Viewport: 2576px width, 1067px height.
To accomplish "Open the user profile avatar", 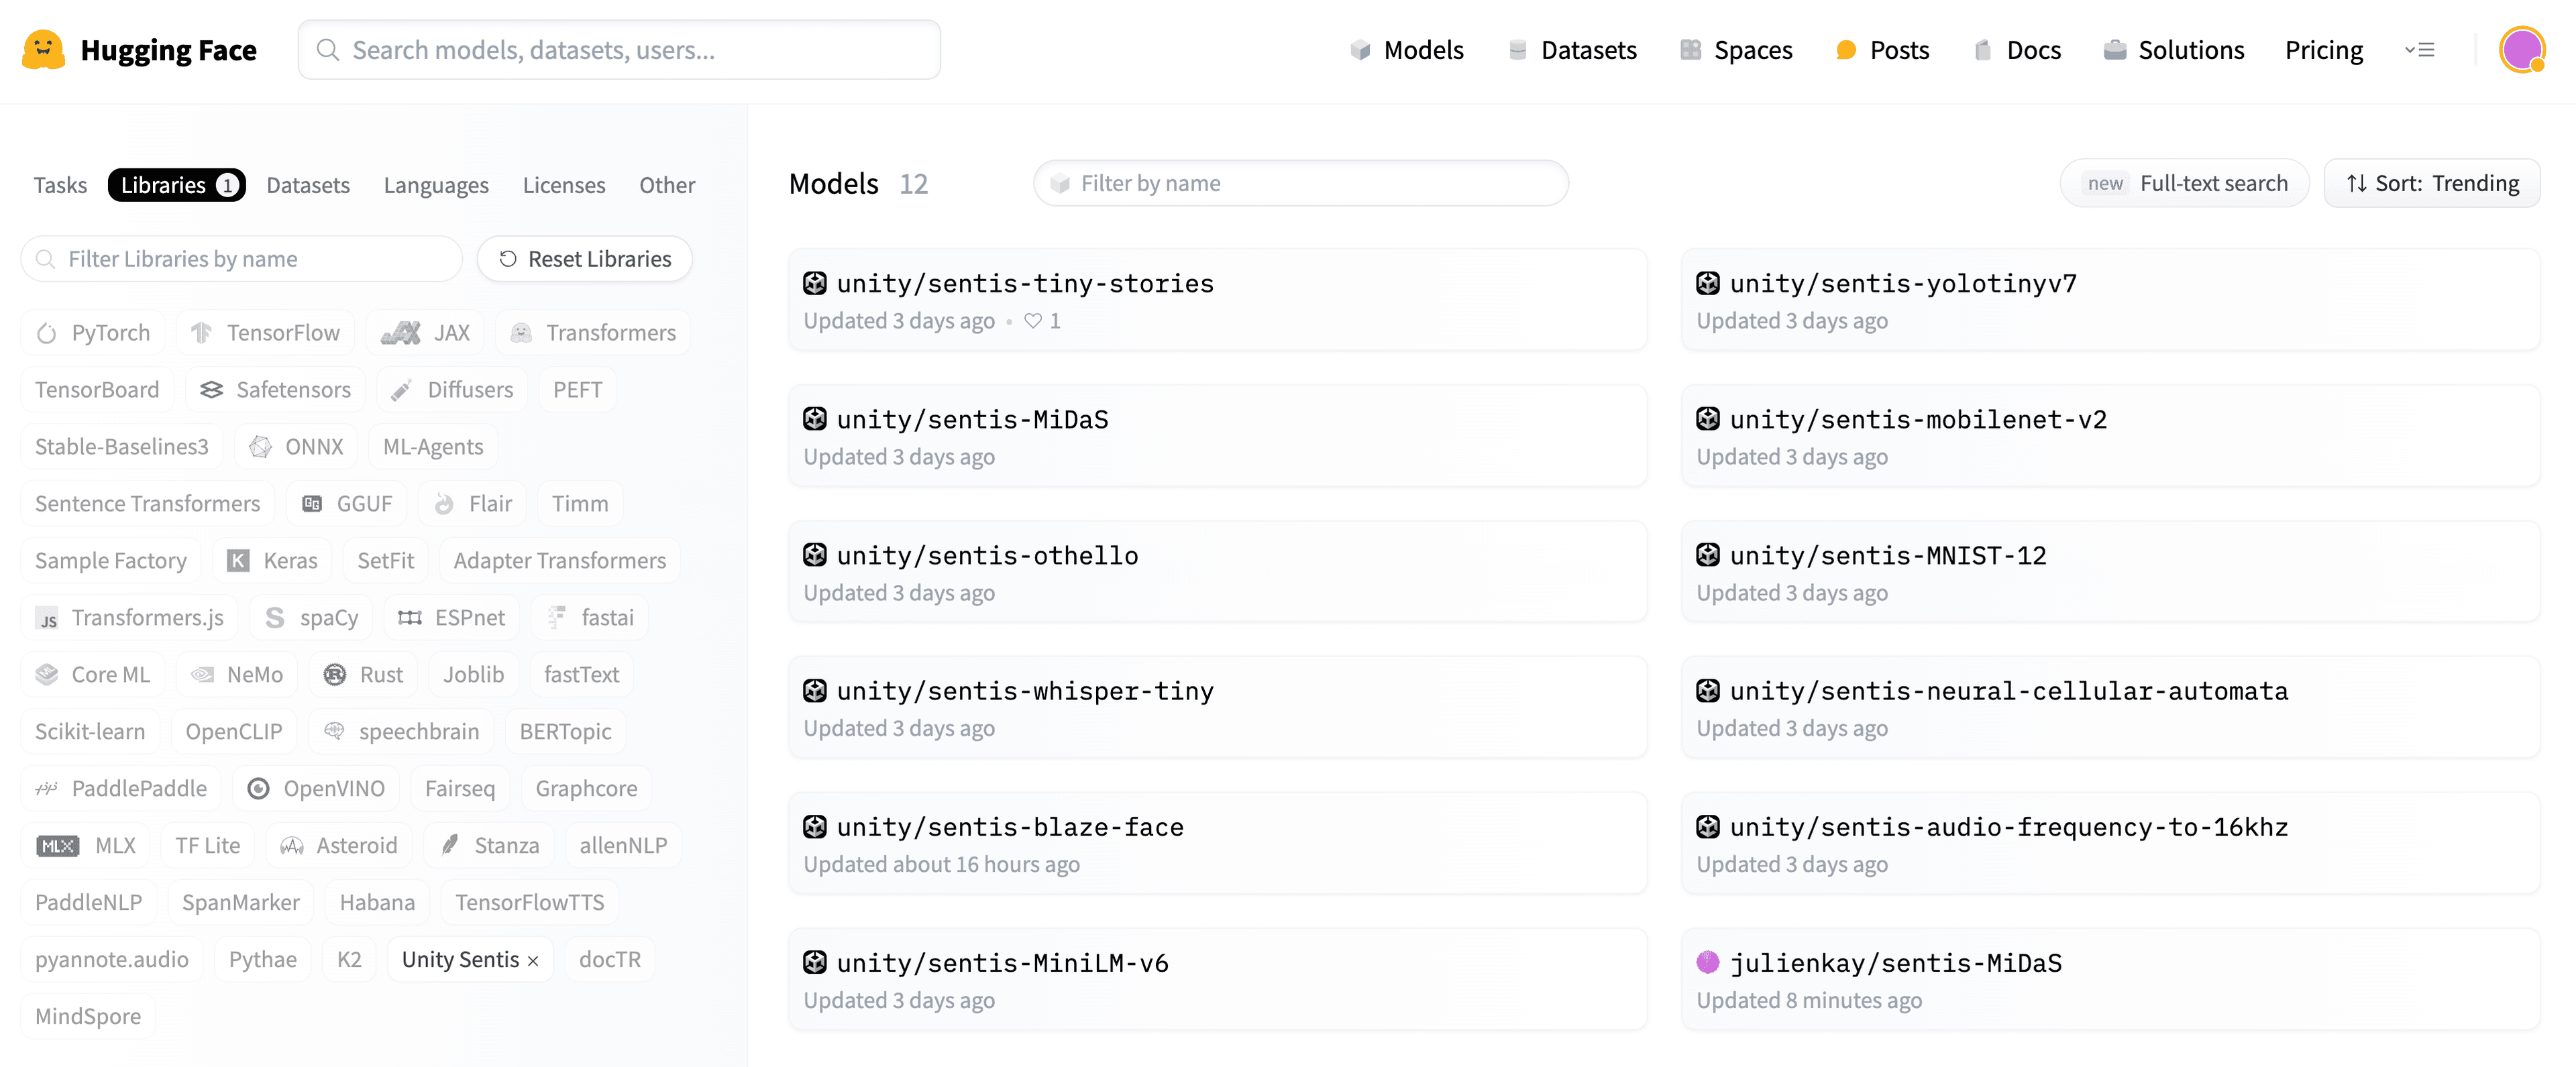I will coord(2521,50).
